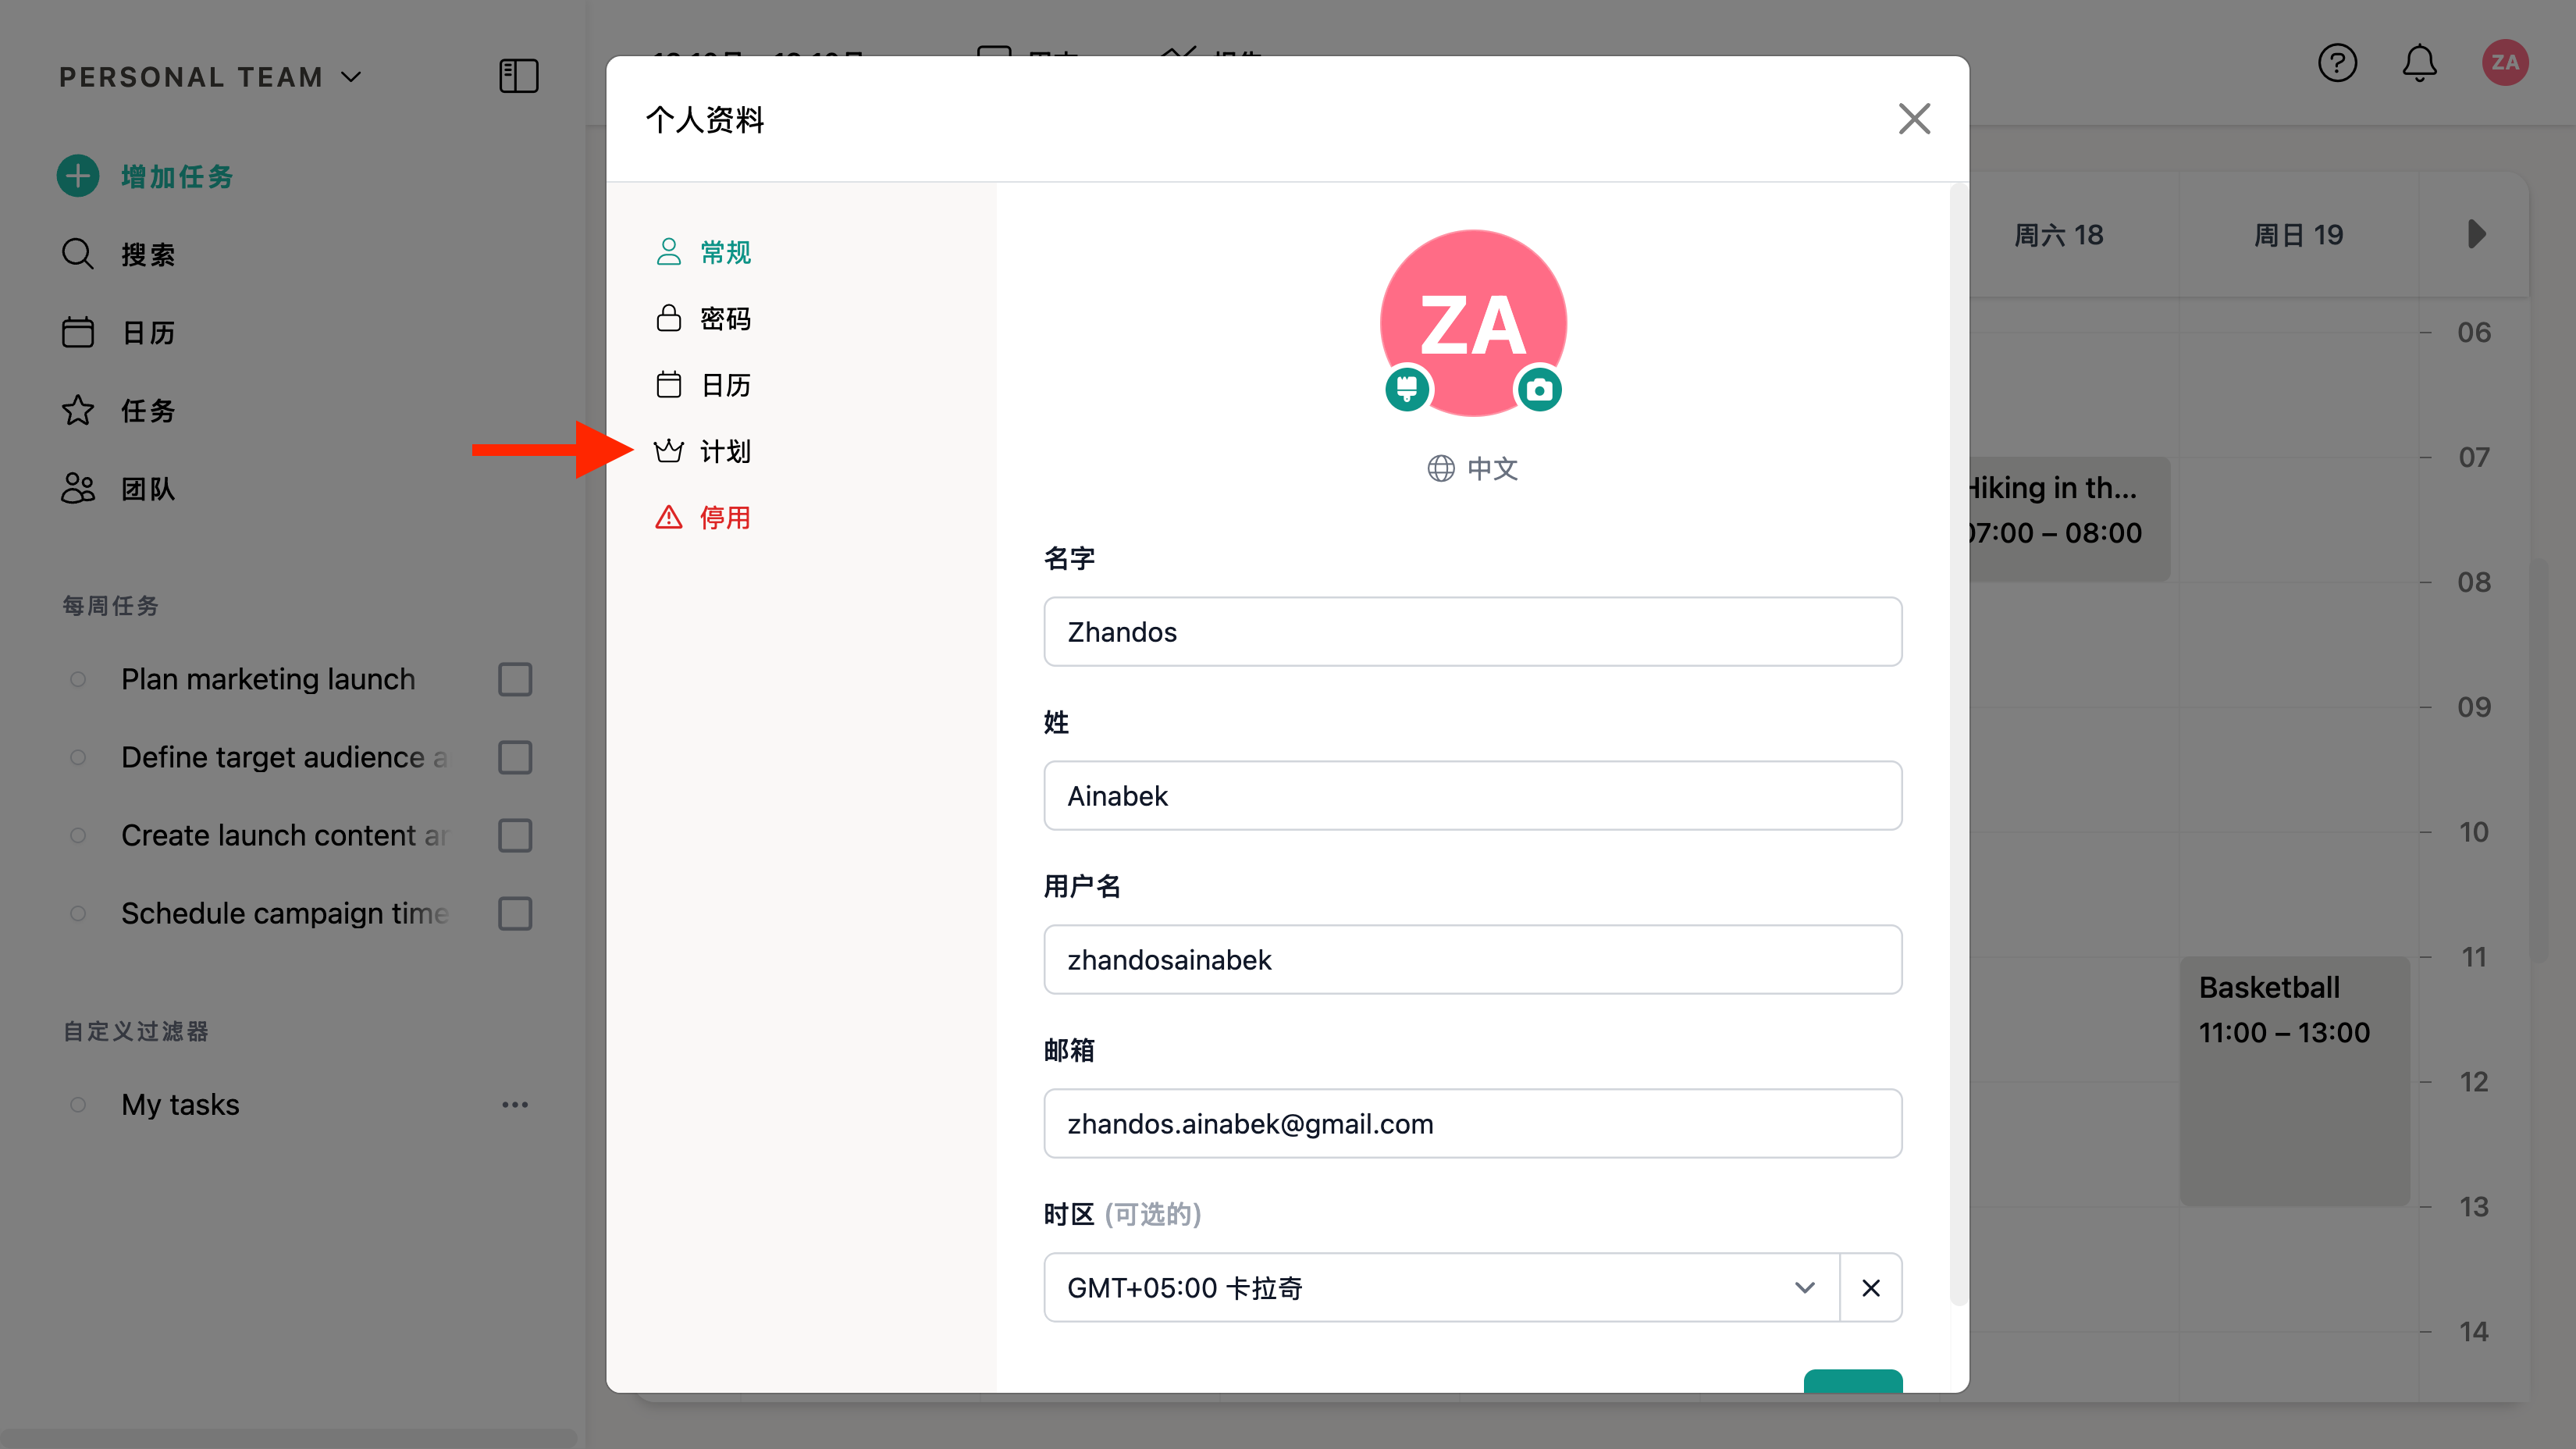The width and height of the screenshot is (2576, 1449).
Task: Open My tasks more options menu
Action: click(x=515, y=1104)
